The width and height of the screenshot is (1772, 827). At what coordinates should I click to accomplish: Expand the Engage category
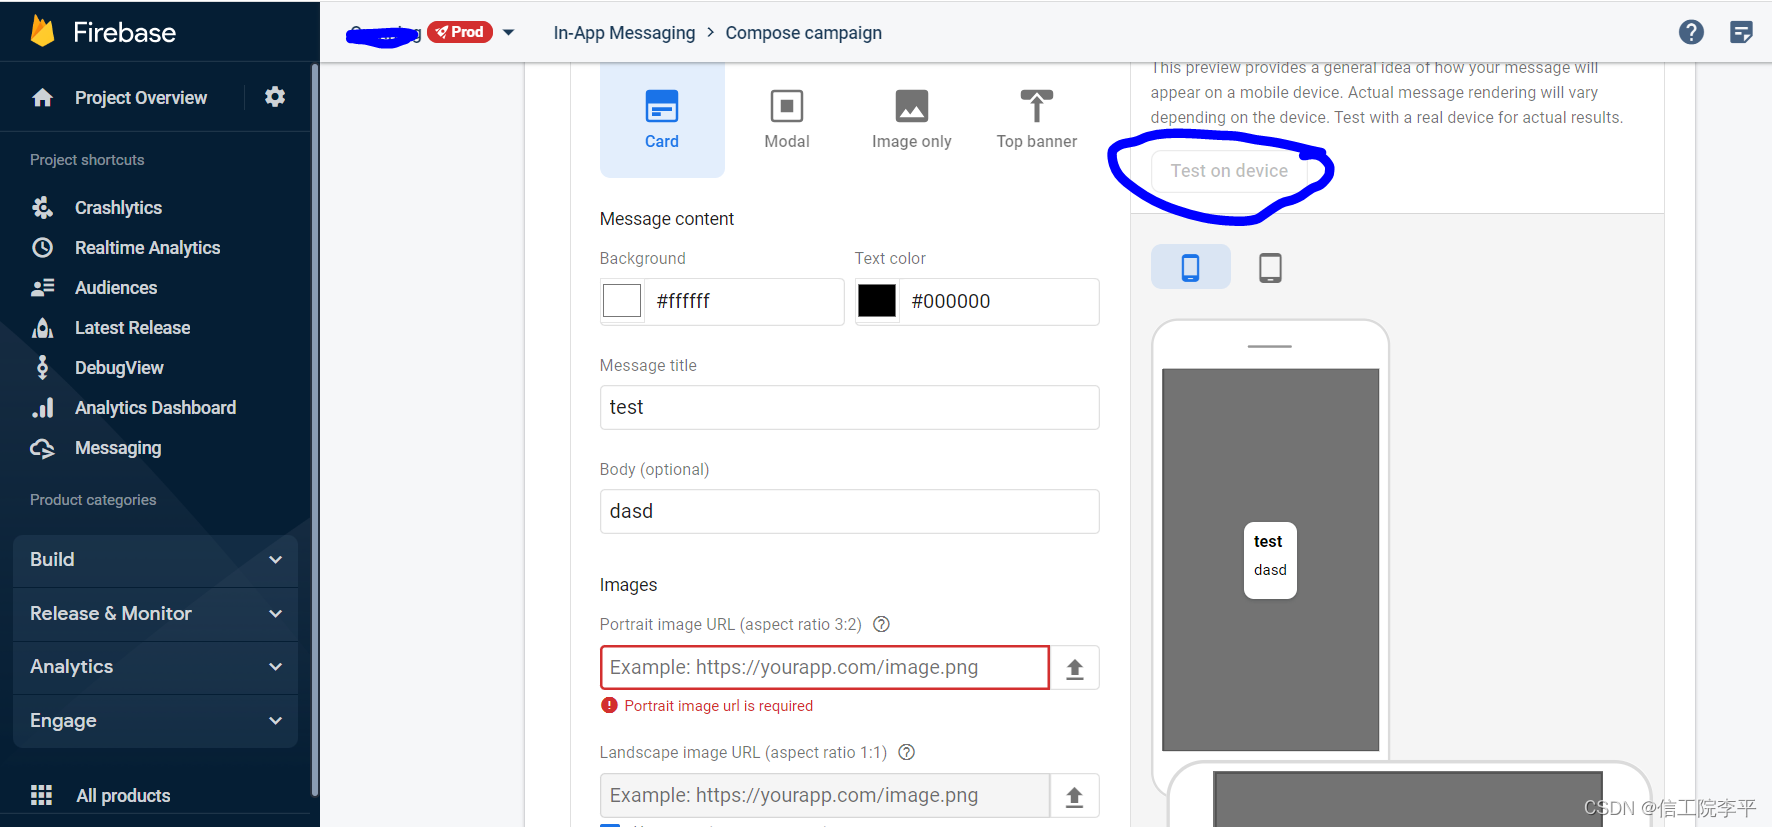pos(155,721)
